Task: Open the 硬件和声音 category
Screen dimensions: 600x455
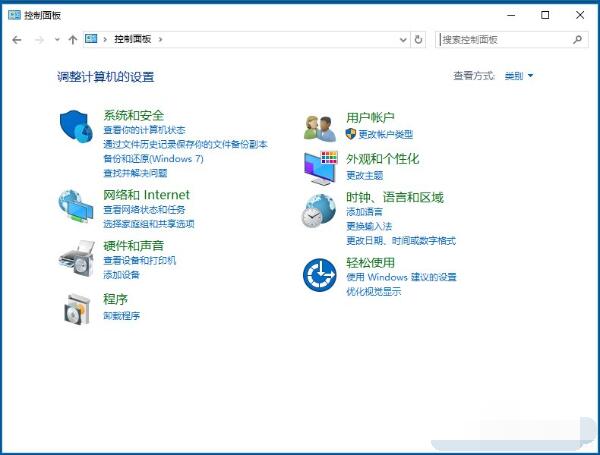Action: 134,246
